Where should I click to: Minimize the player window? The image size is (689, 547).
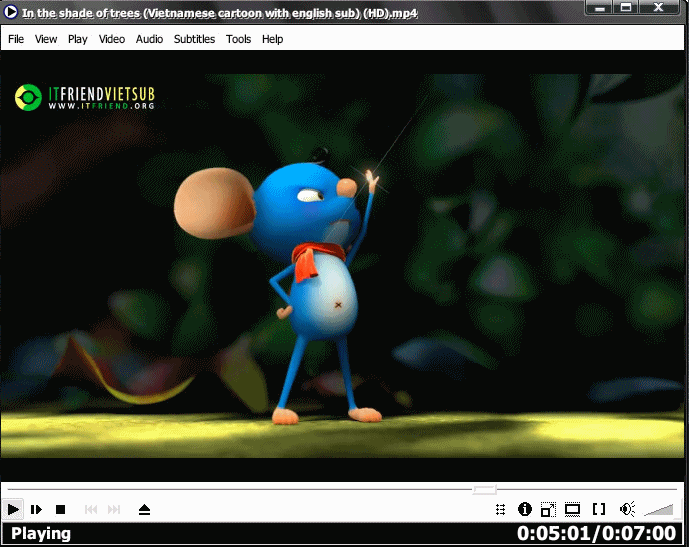point(599,8)
